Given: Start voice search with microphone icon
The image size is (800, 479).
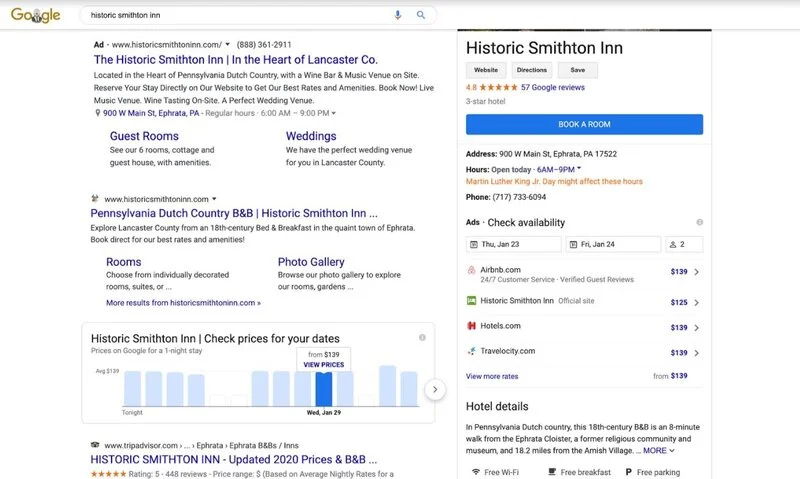Looking at the screenshot, I should tap(397, 15).
